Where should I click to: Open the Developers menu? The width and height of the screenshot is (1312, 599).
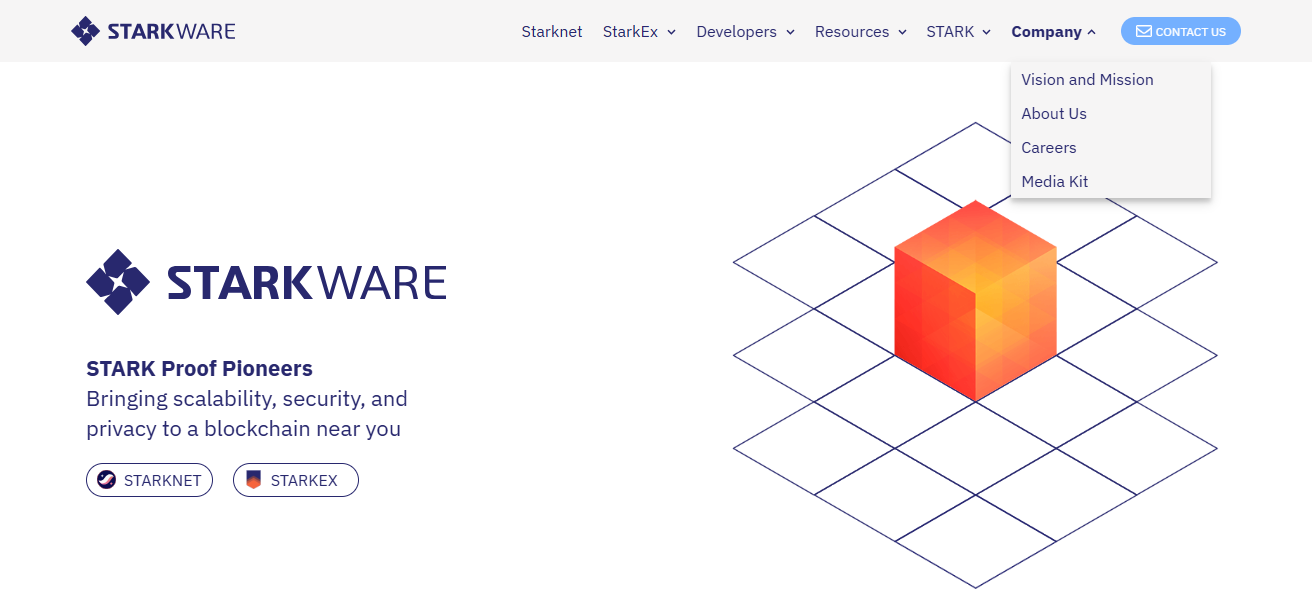pos(736,32)
